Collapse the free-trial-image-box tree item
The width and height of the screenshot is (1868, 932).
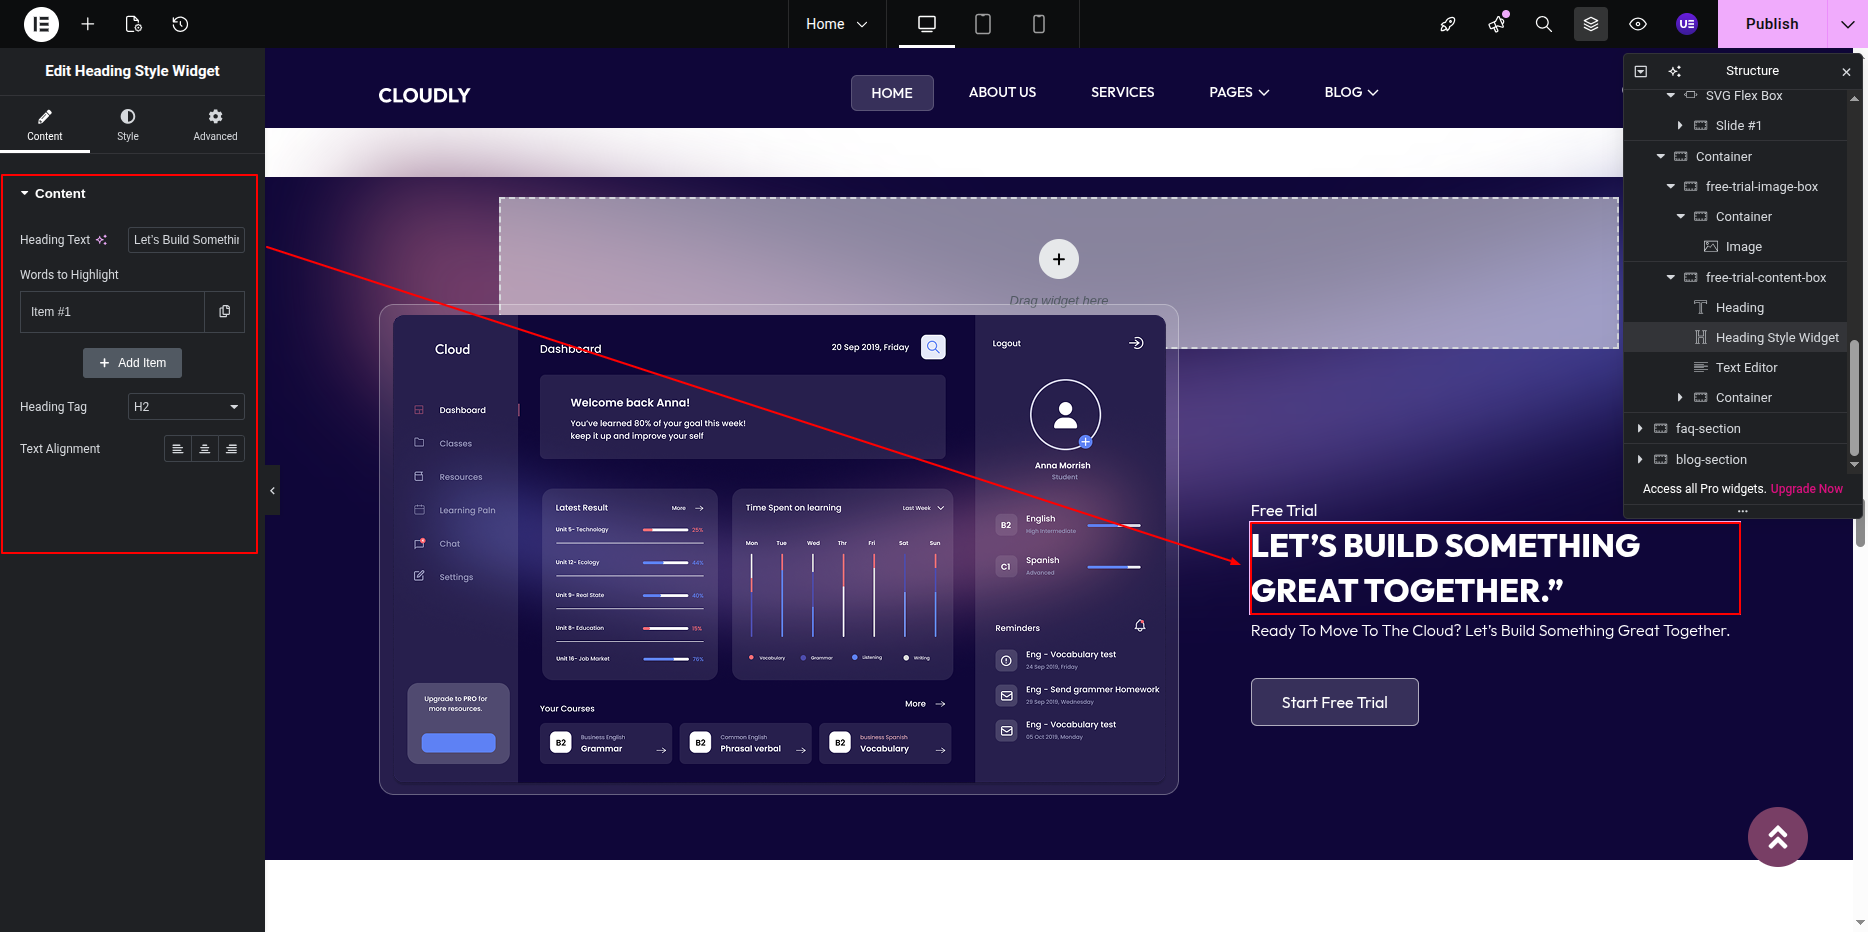tap(1670, 187)
